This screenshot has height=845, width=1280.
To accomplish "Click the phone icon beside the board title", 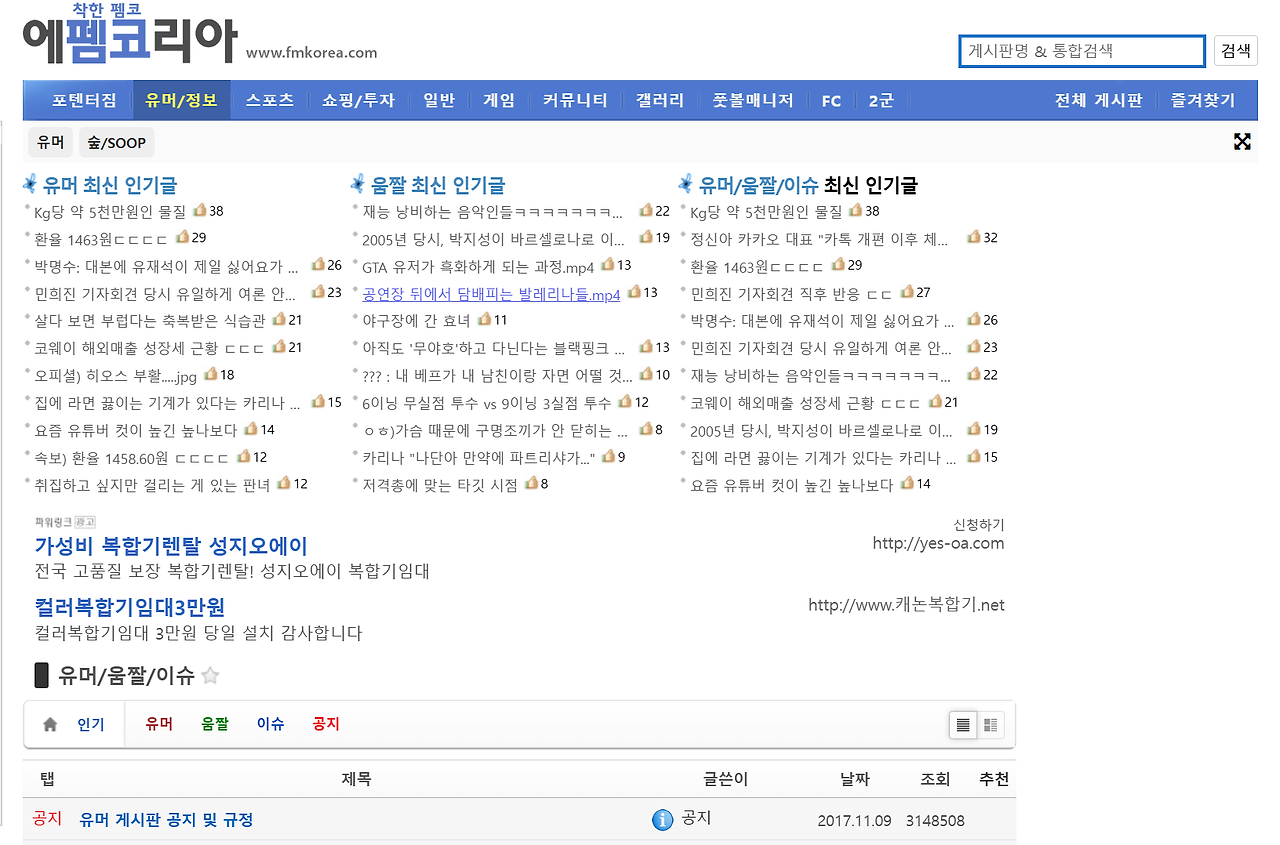I will [x=42, y=675].
